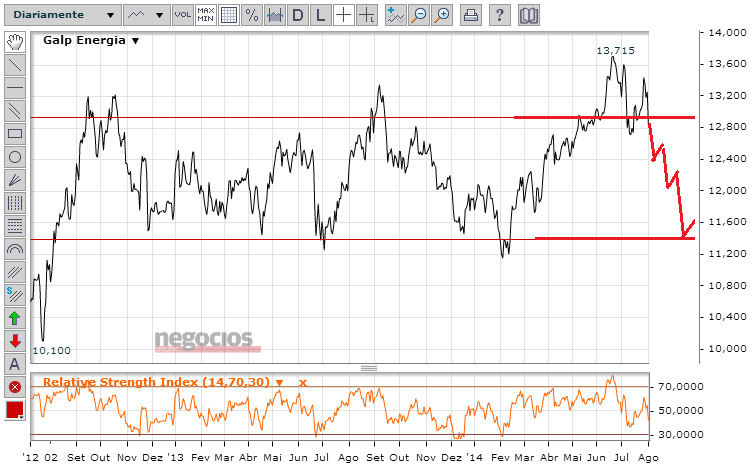The height and width of the screenshot is (467, 756).
Task: Toggle the chart grid display
Action: tap(229, 15)
